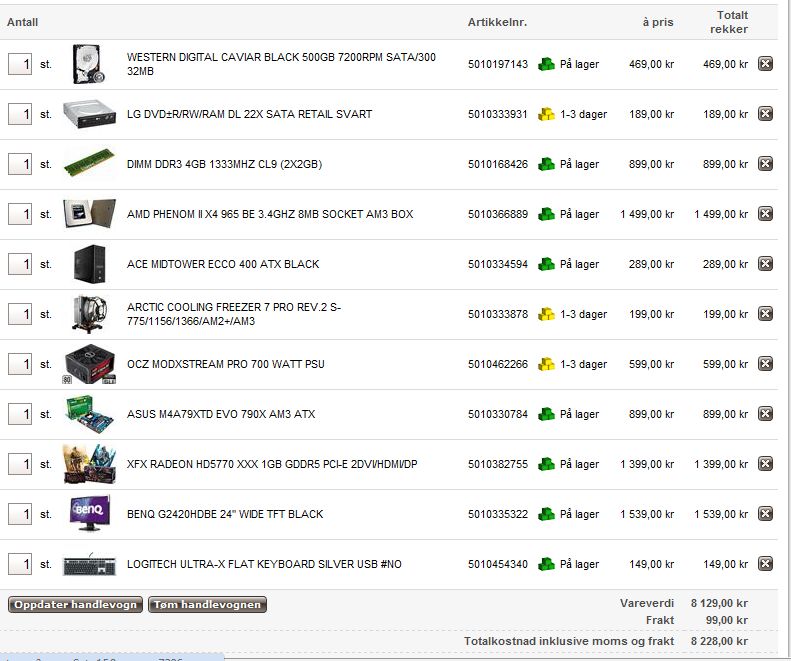
Task: Click stock icon for AMD Phenom II row
Action: pos(546,214)
